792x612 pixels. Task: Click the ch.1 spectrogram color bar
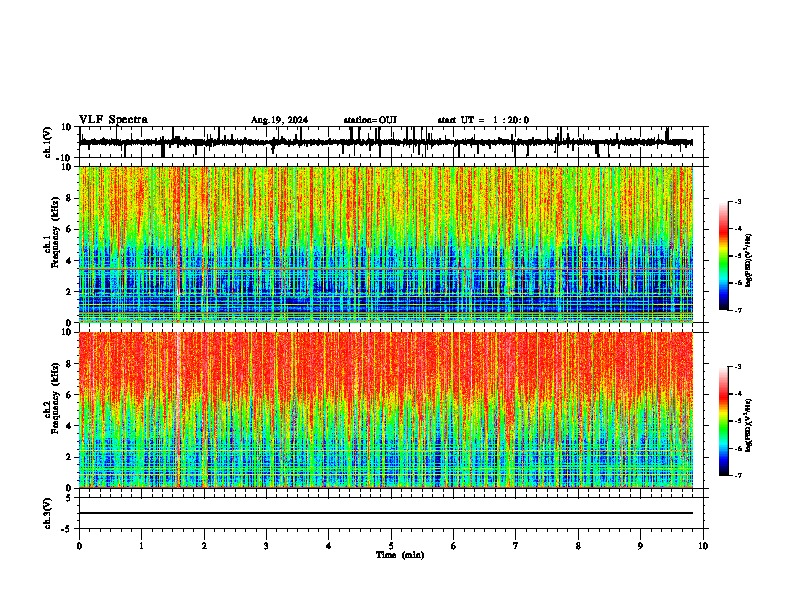click(723, 256)
